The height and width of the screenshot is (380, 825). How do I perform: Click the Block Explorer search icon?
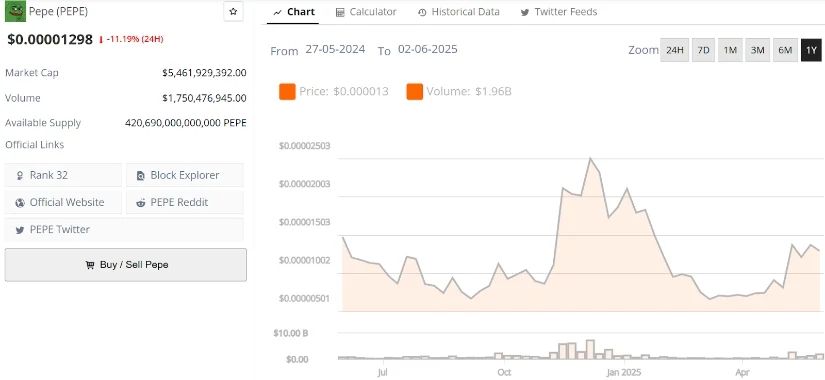140,176
